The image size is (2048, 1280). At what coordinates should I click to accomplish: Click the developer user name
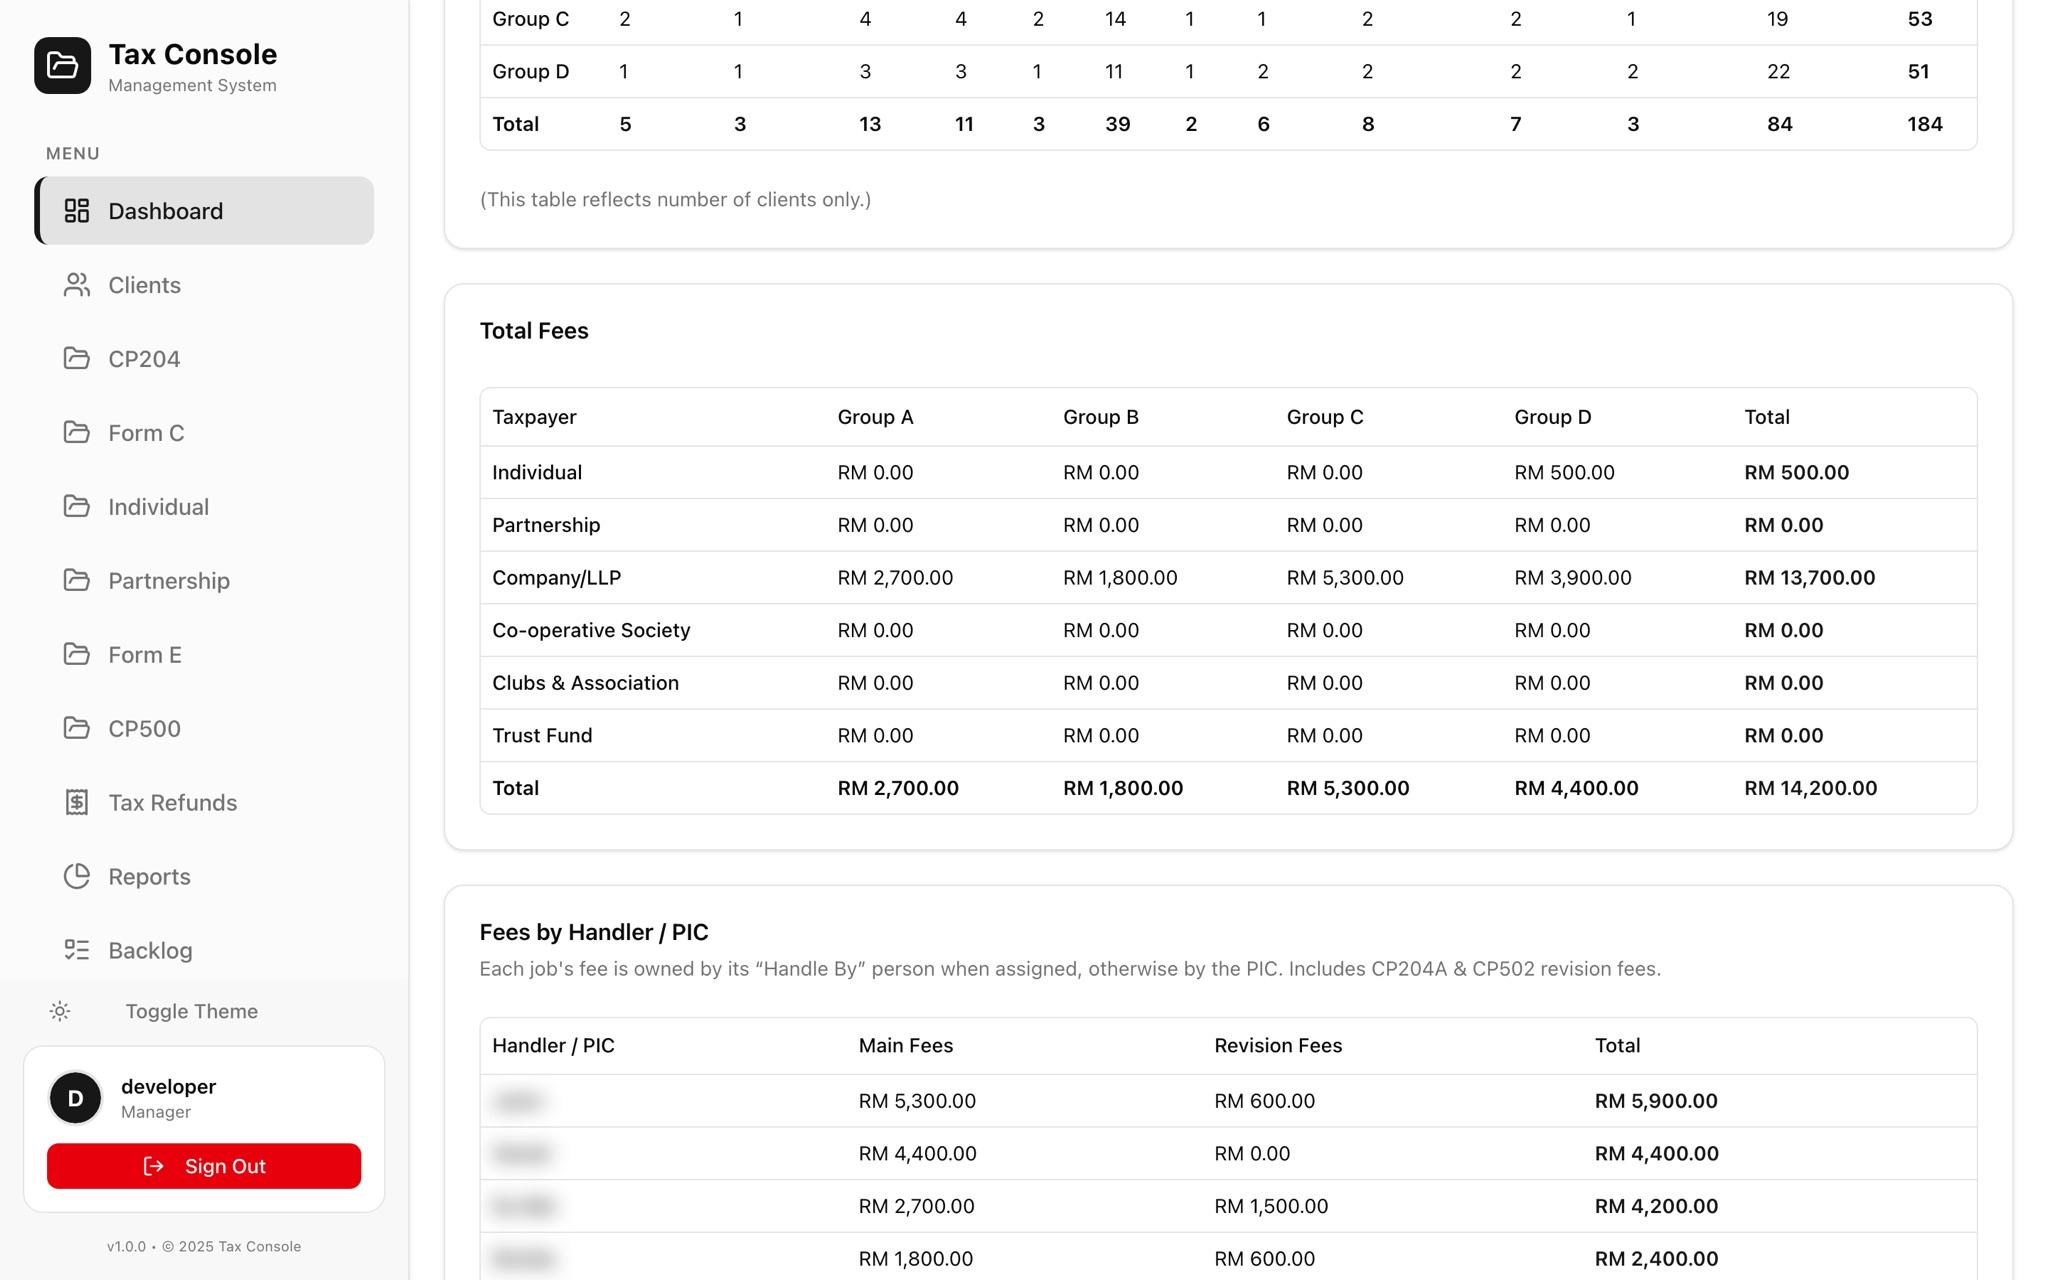click(x=168, y=1087)
